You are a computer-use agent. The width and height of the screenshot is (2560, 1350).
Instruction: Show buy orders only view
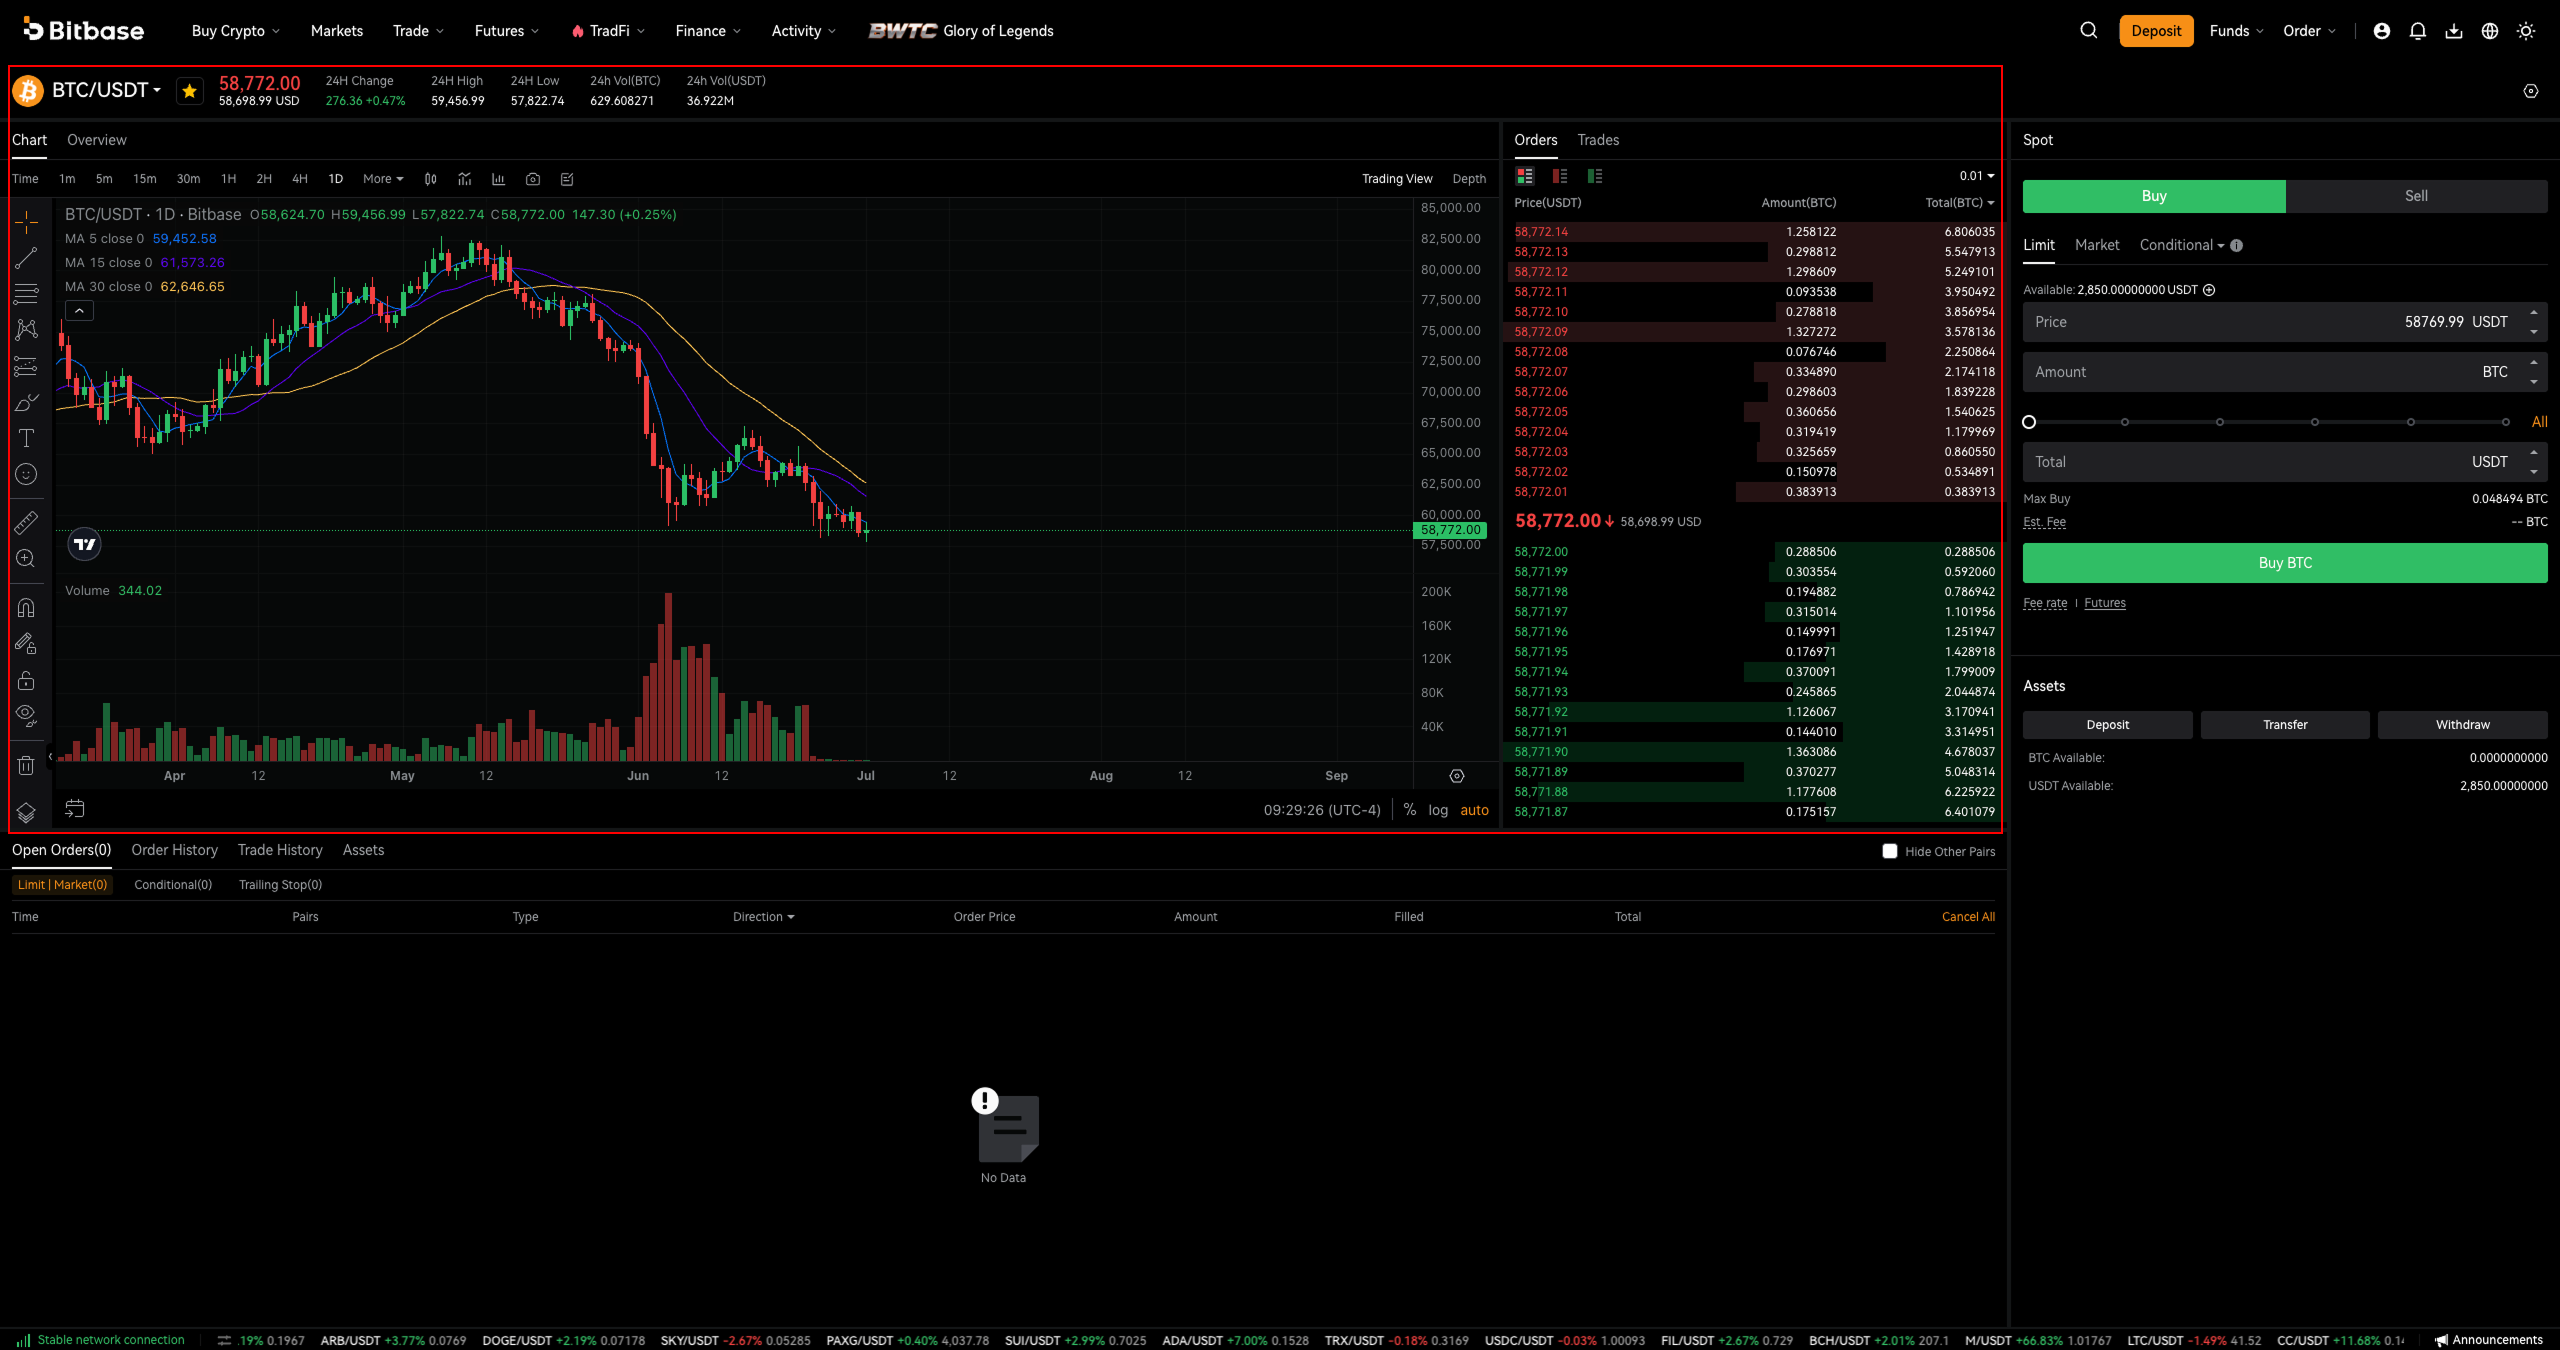1595,176
